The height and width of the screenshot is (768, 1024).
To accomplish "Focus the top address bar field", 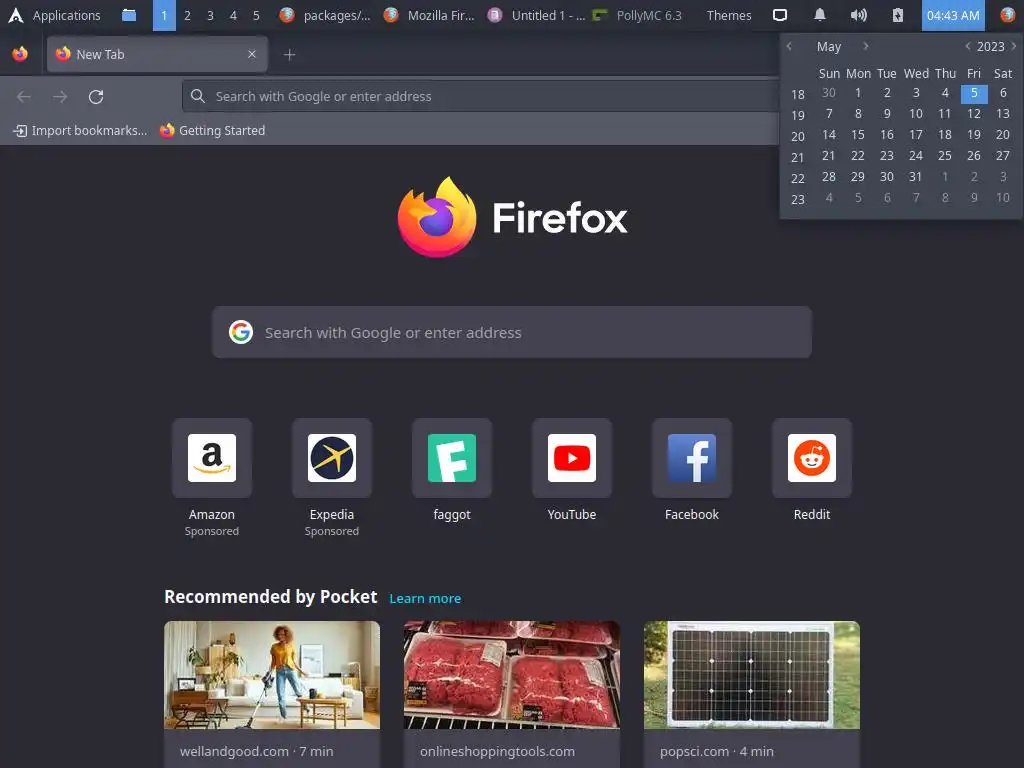I will tap(481, 97).
